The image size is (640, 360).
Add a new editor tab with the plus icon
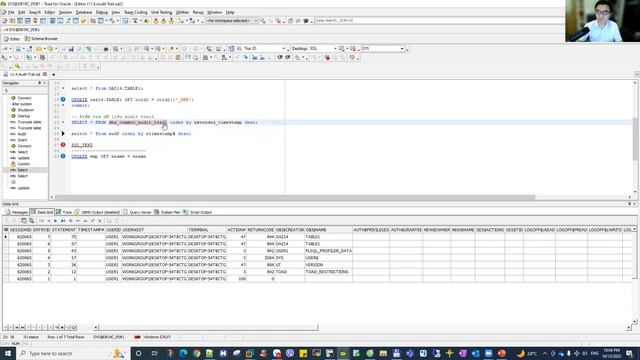[53, 75]
